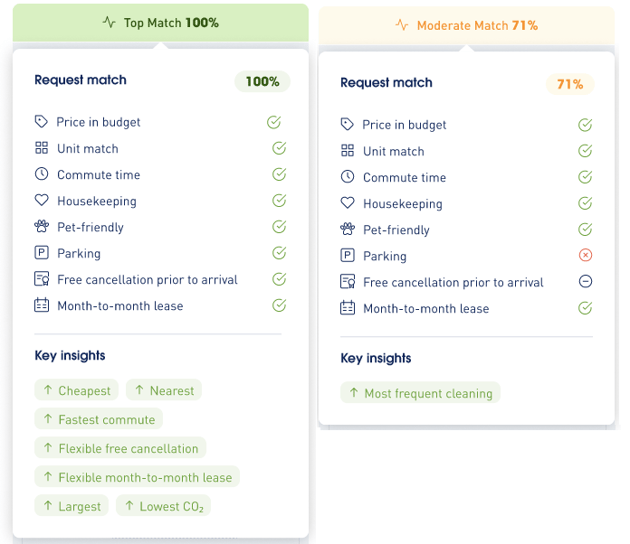Click the Fastest commute insight tag
630x544 pixels.
(x=91, y=419)
